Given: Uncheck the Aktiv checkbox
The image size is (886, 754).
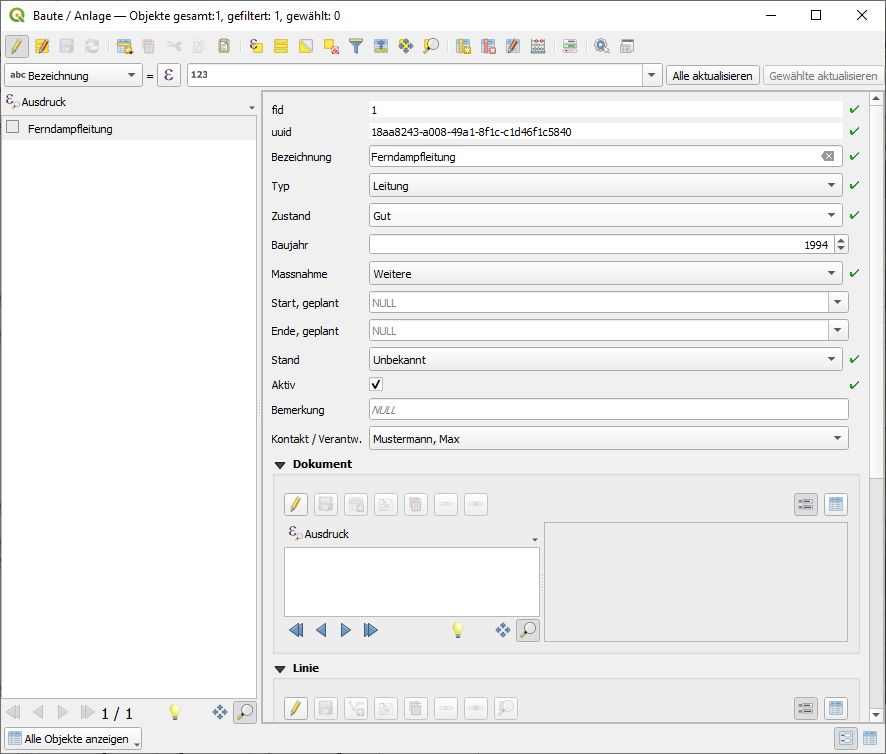Looking at the screenshot, I should coord(377,385).
